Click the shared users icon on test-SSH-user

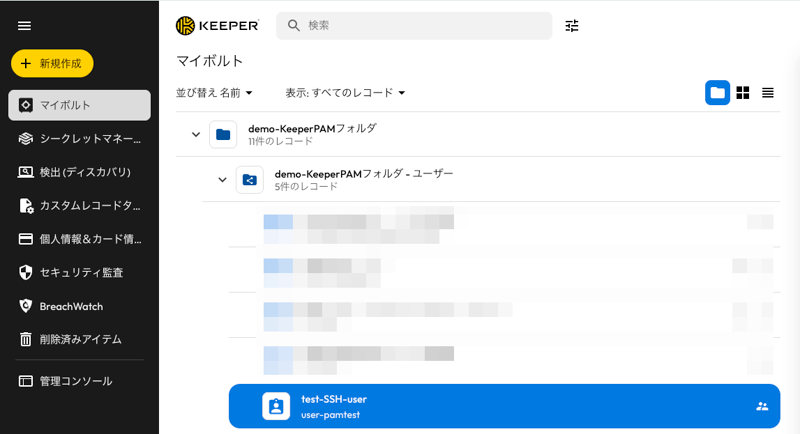[762, 406]
